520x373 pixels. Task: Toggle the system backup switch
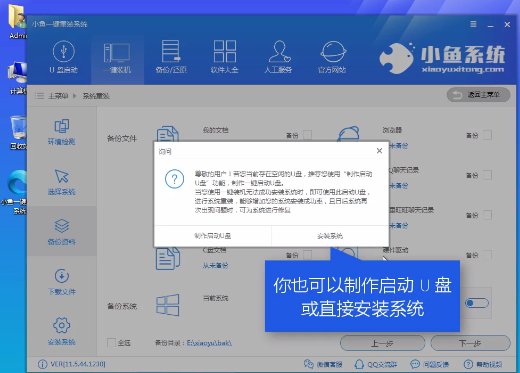click(477, 303)
